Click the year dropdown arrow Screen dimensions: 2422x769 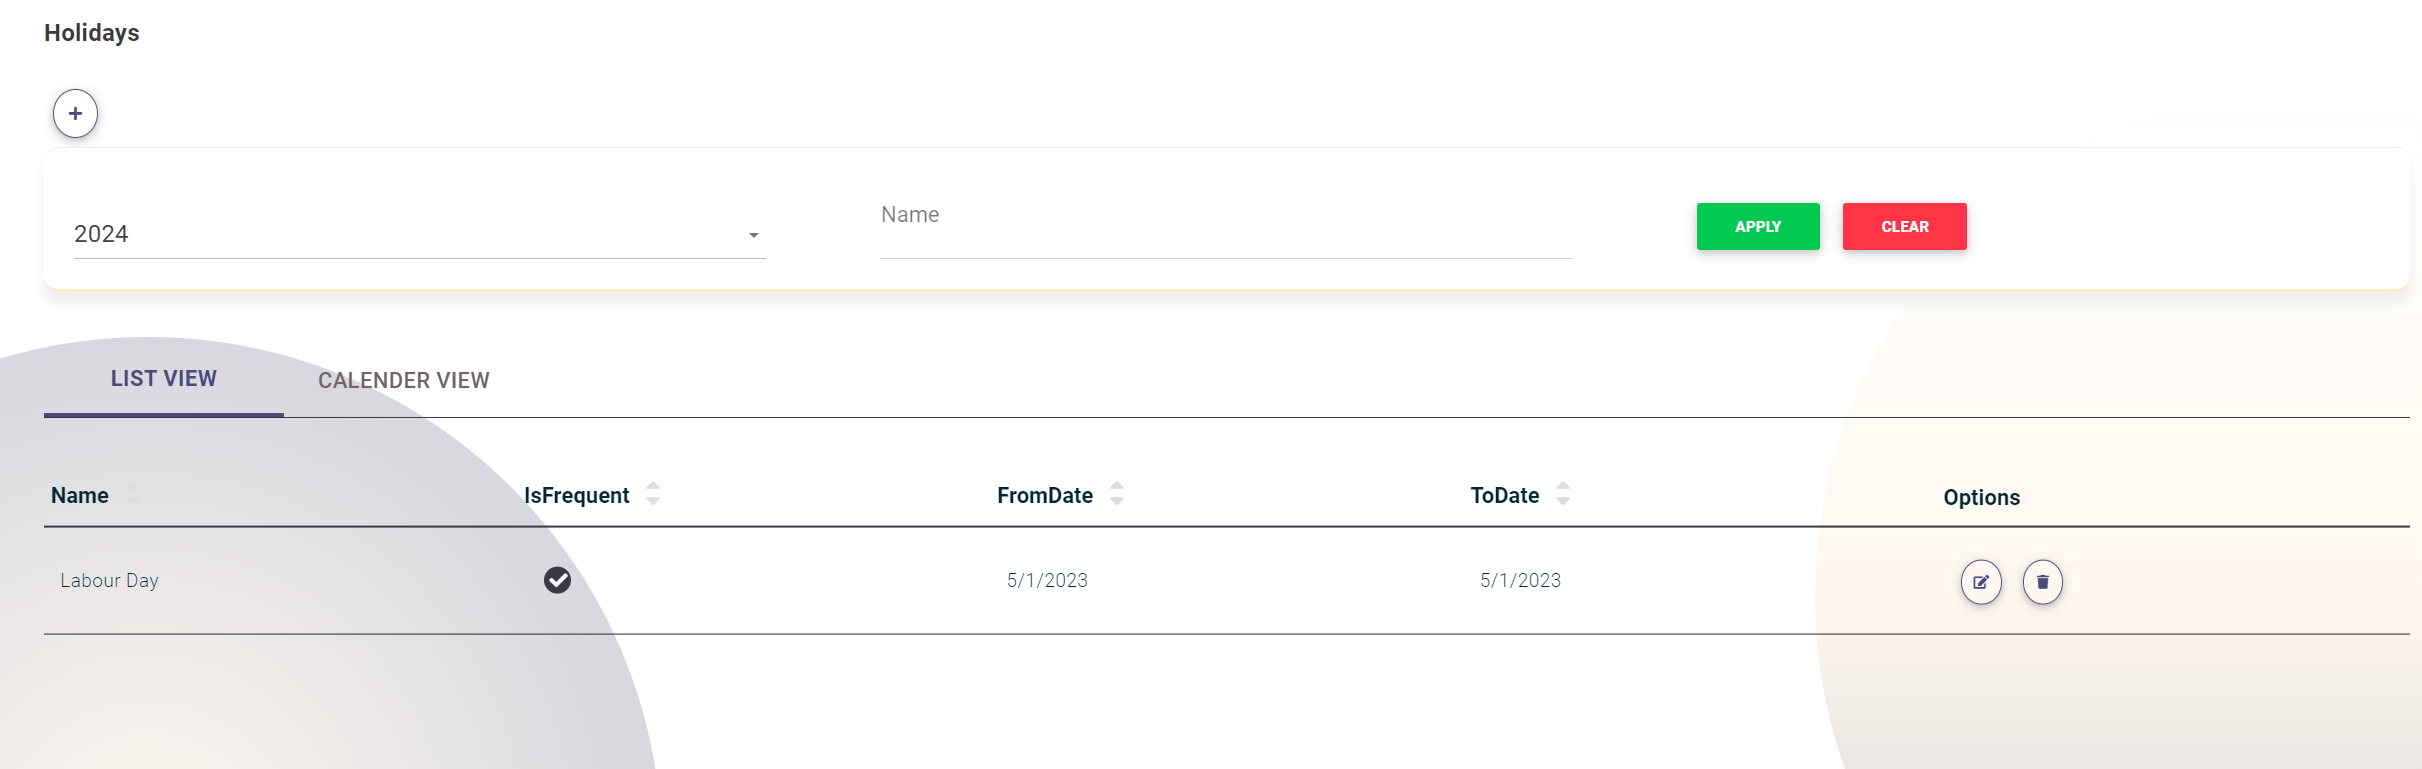(754, 236)
